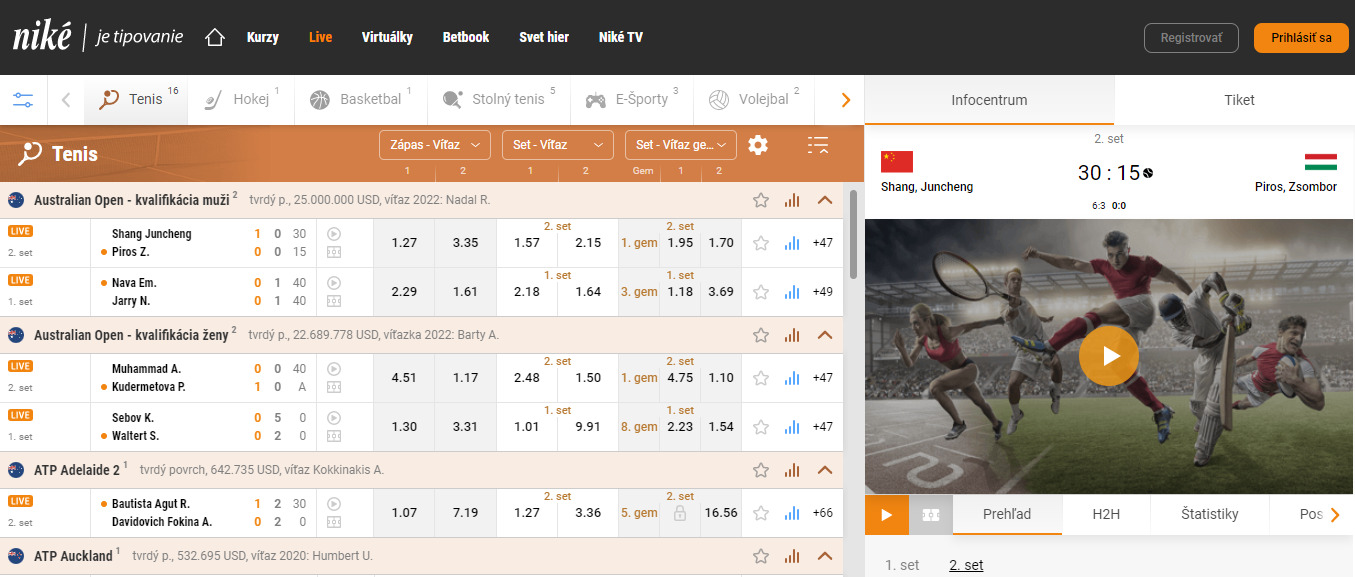Open live stream icon for Muhammad A. match

334,369
